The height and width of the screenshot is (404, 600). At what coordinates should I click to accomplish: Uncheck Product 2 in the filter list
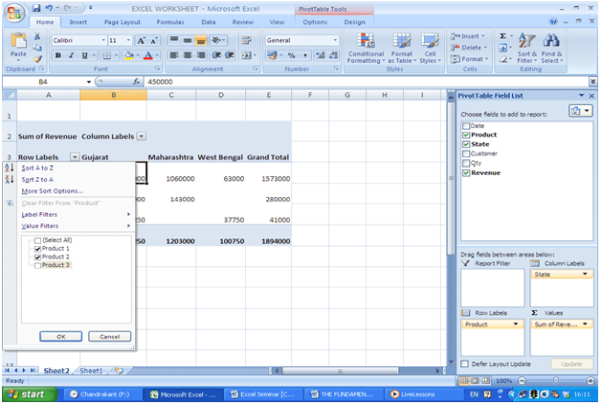[38, 257]
